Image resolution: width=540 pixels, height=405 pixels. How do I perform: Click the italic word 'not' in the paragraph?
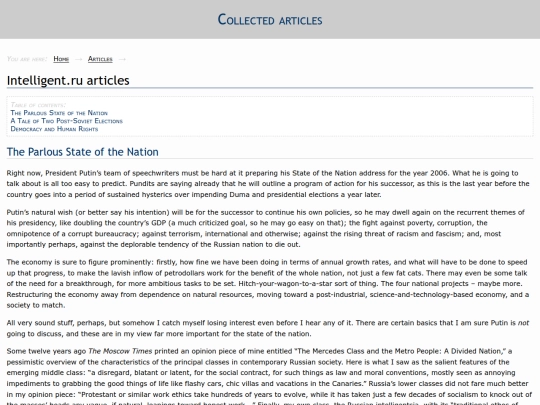tap(523, 323)
